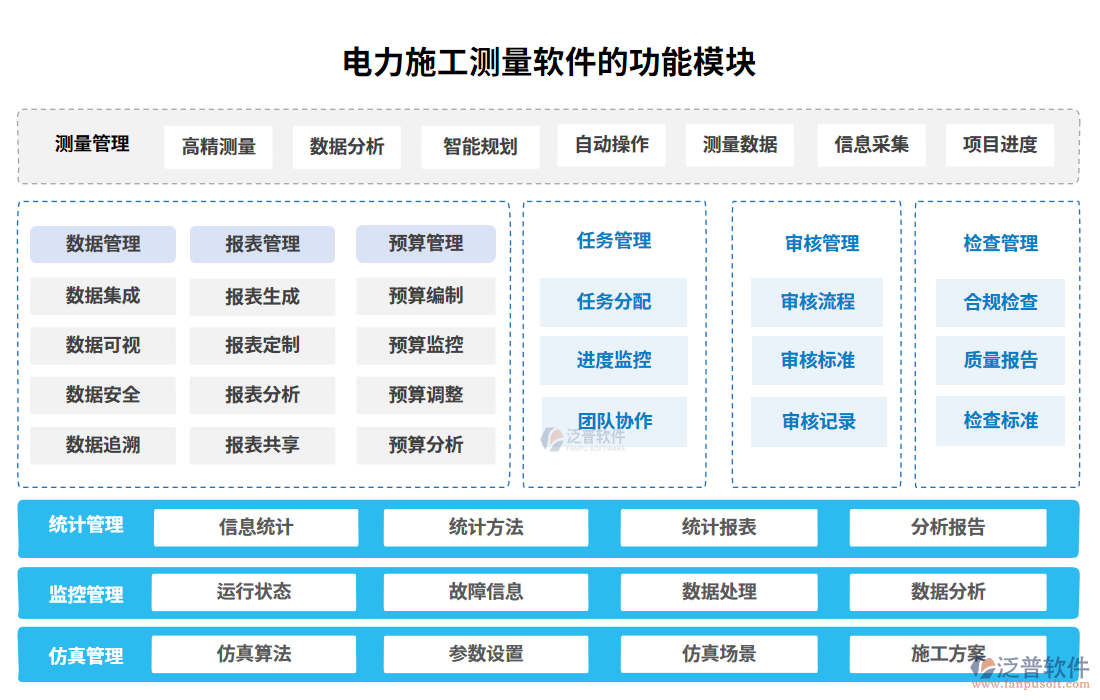Click the 信息采集 item
Image resolution: width=1100 pixels, height=700 pixels.
coord(871,145)
